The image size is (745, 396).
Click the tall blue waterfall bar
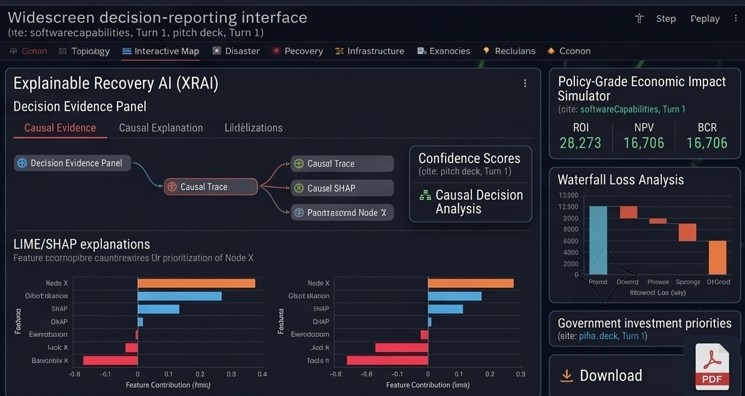[598, 240]
